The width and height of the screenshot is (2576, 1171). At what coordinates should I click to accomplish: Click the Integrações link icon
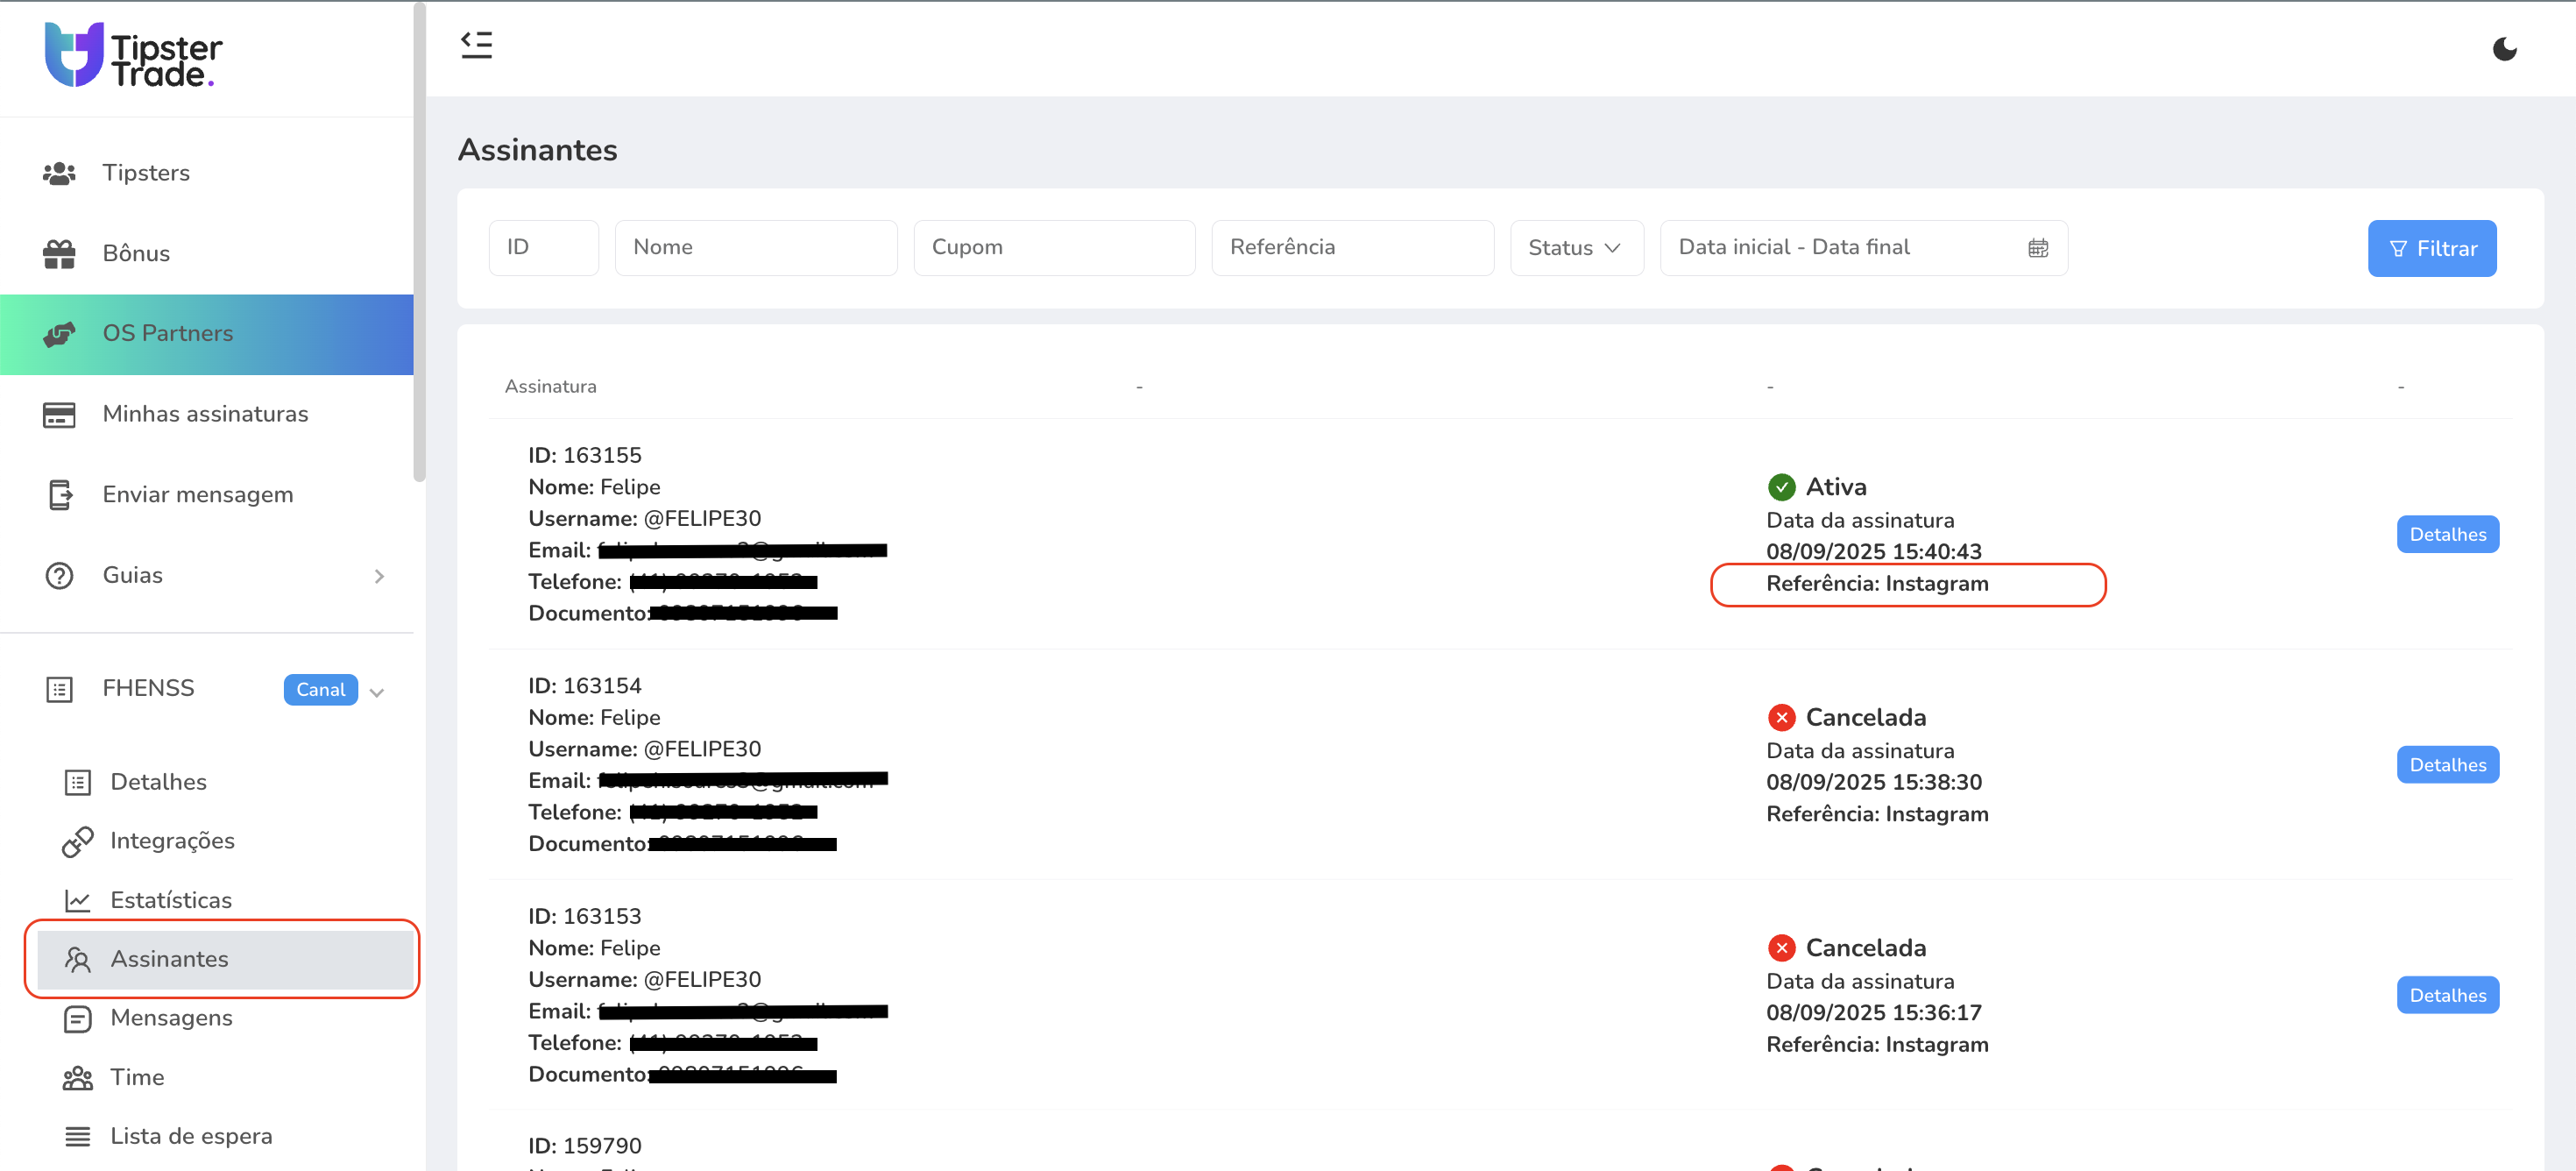tap(77, 841)
